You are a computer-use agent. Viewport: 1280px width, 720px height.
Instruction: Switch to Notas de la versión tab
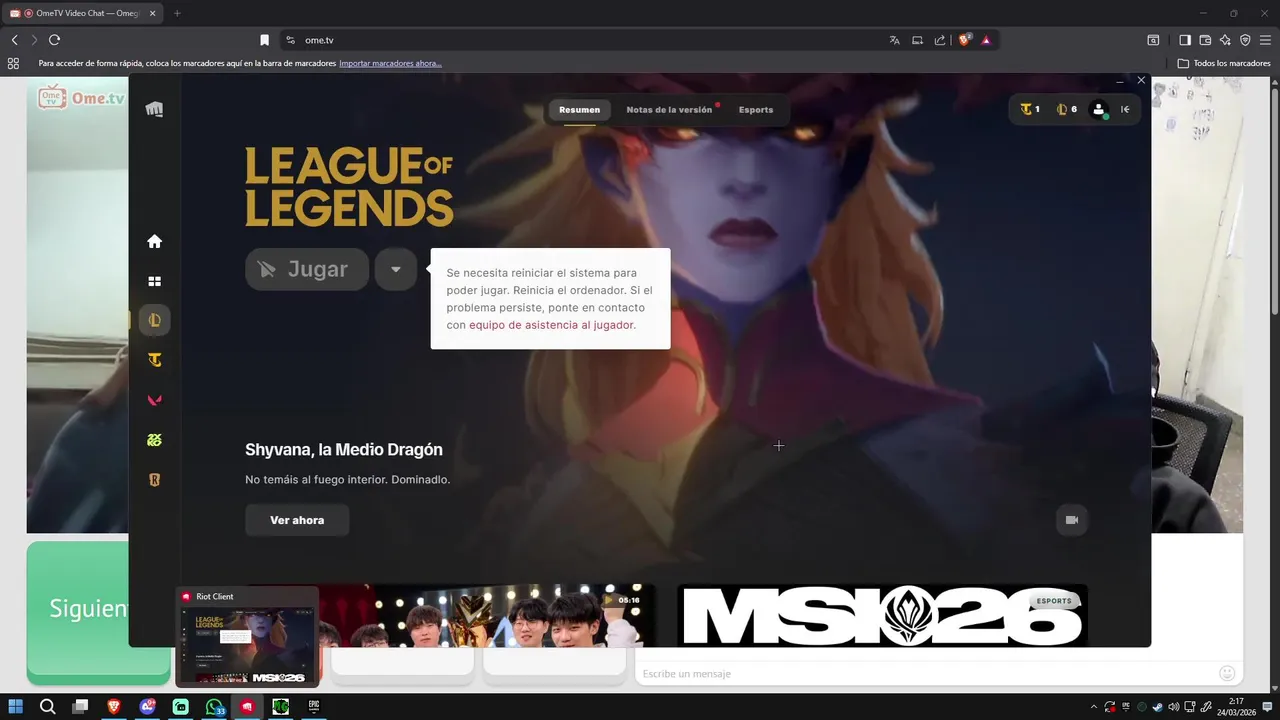(x=669, y=110)
